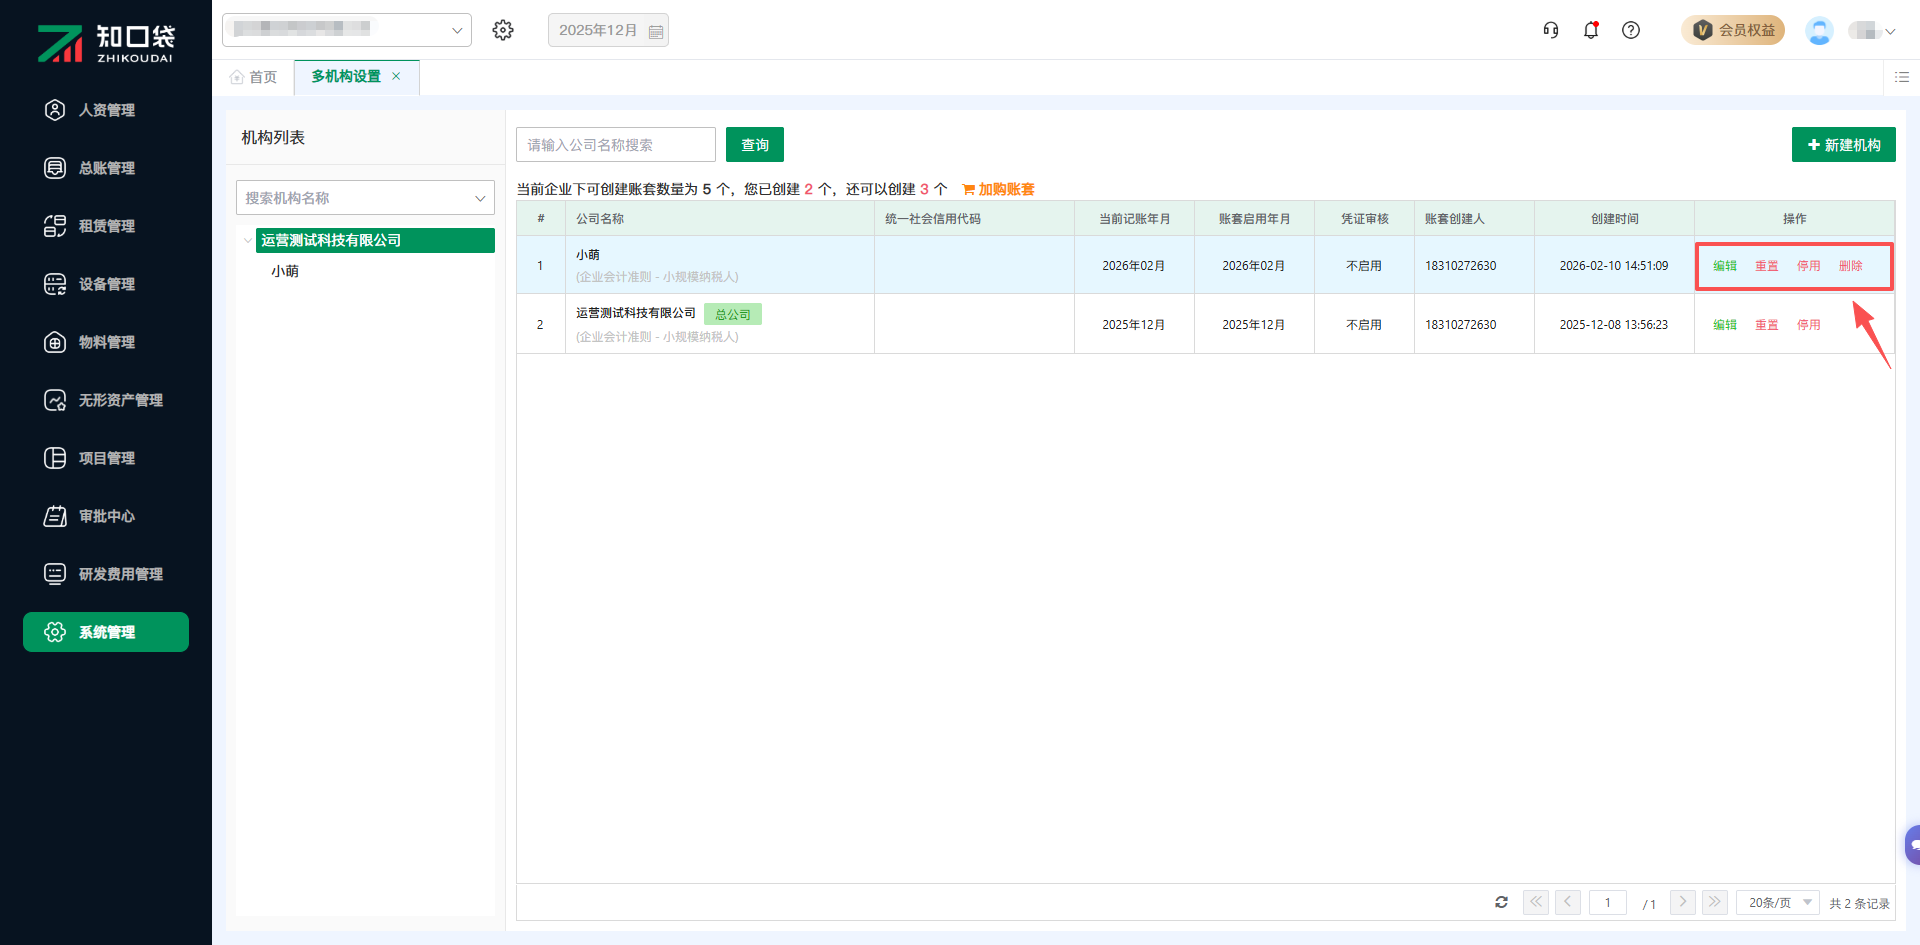This screenshot has width=1920, height=945.
Task: Click the page number input box
Action: [1608, 902]
